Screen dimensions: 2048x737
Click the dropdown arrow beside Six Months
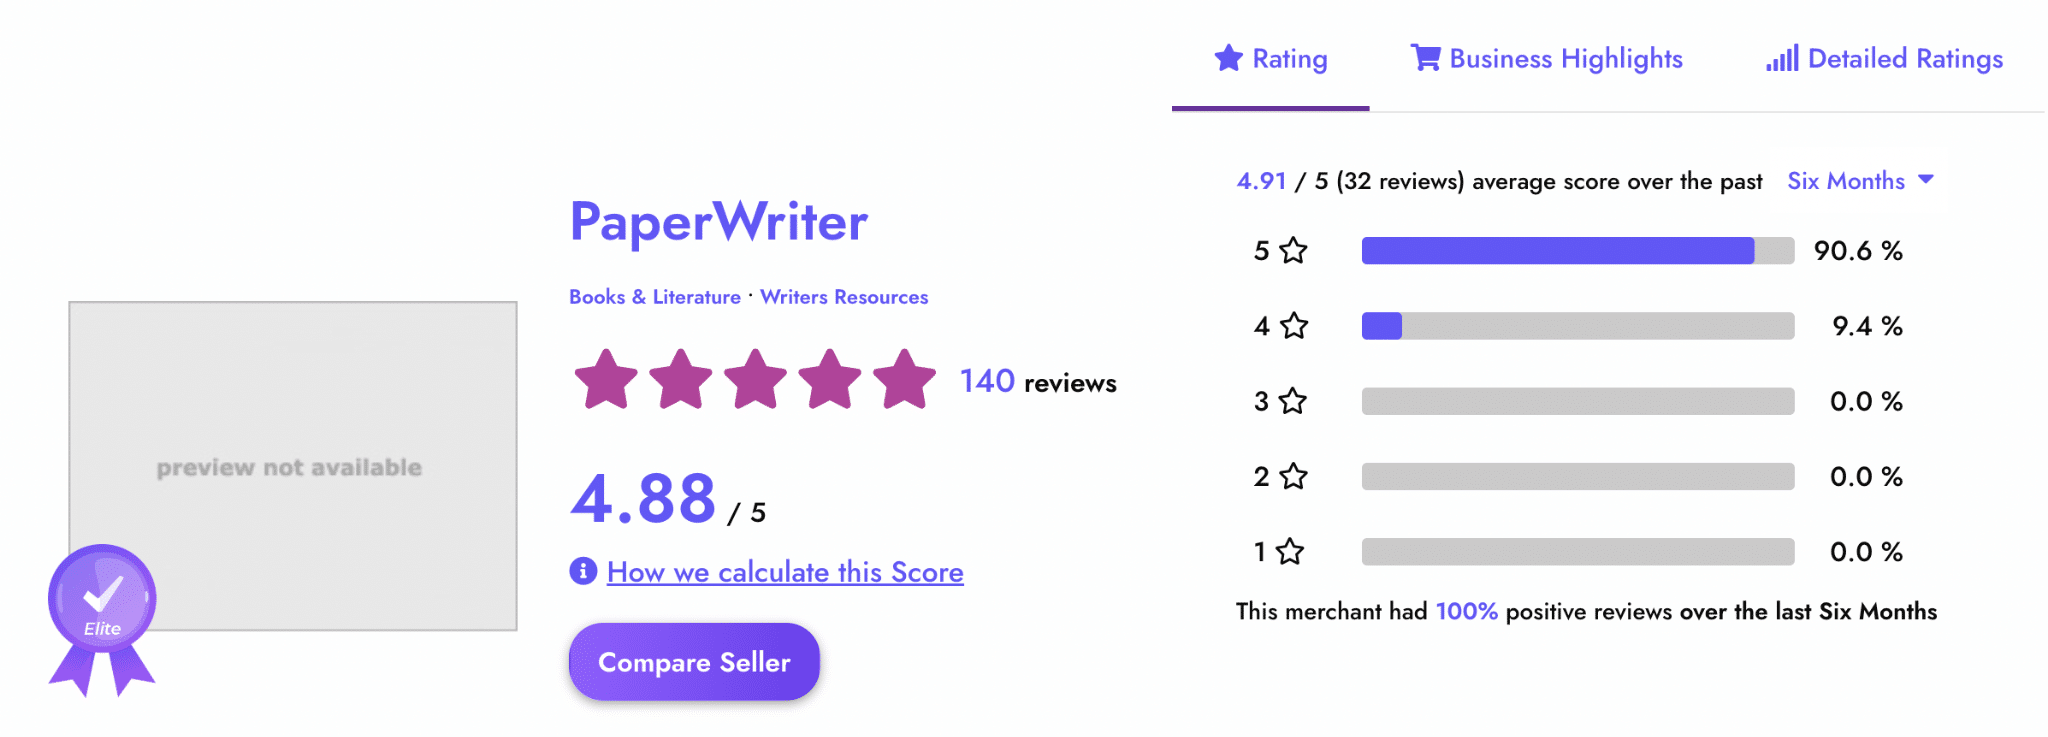click(x=1926, y=180)
